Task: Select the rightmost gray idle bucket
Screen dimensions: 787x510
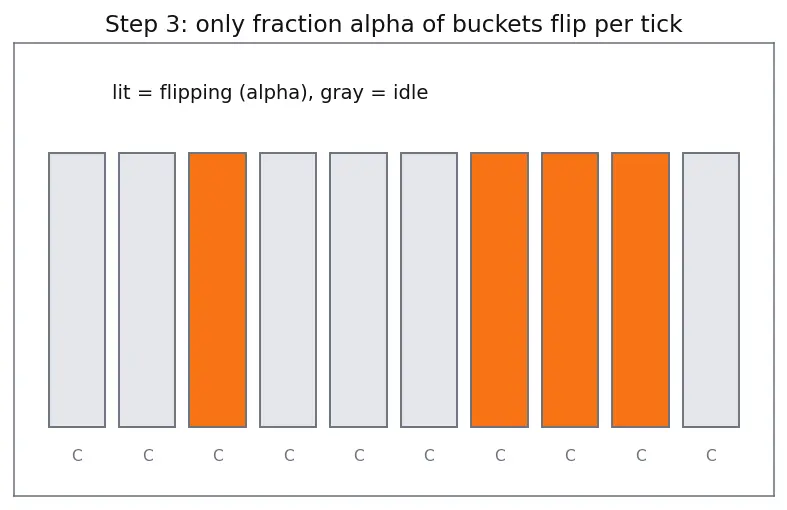Action: tap(711, 290)
